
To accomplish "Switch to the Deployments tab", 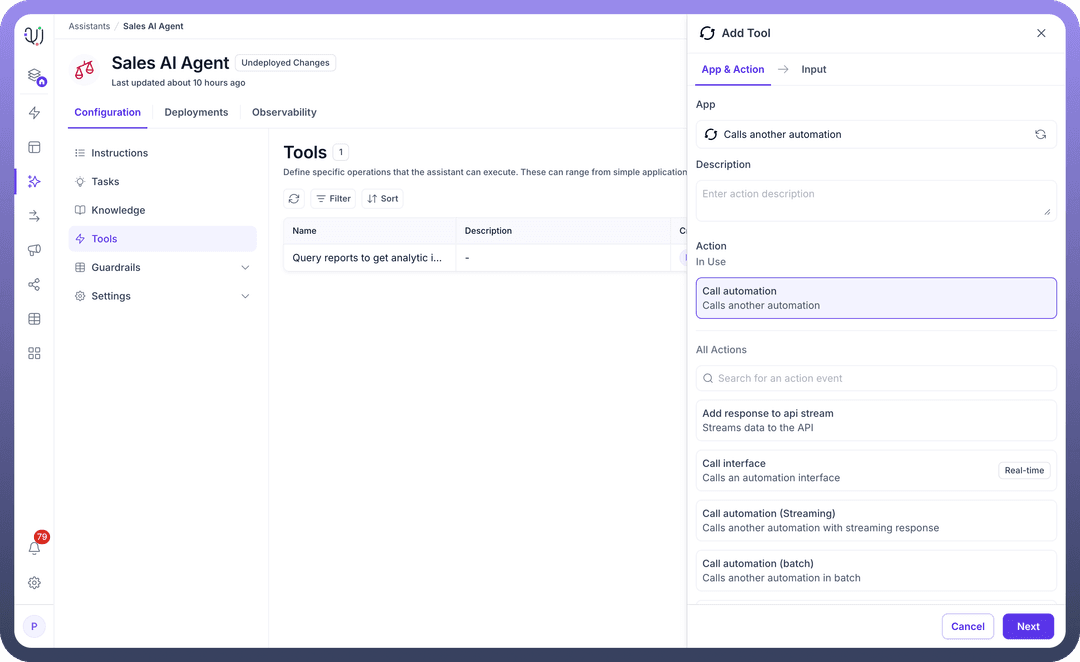I will 196,113.
